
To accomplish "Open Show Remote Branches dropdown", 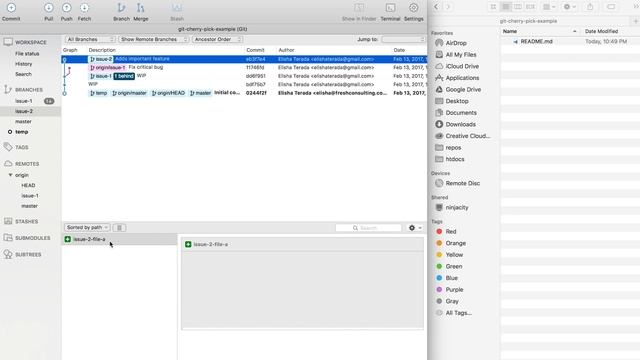I will coord(153,39).
